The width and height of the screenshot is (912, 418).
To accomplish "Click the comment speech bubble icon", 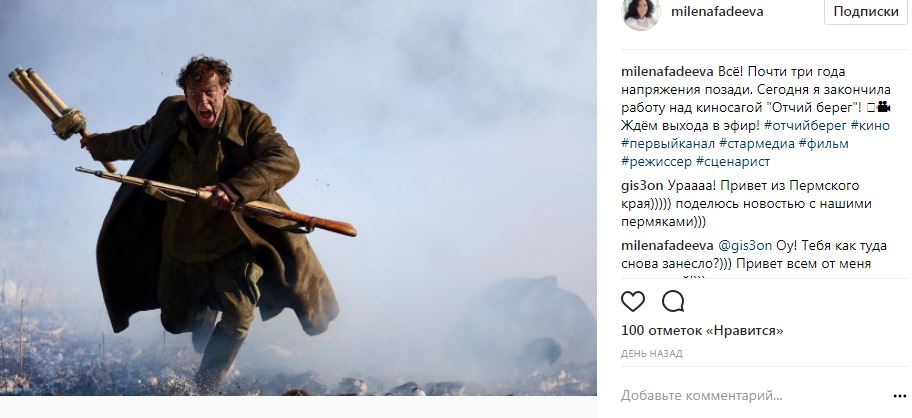I will click(x=673, y=301).
